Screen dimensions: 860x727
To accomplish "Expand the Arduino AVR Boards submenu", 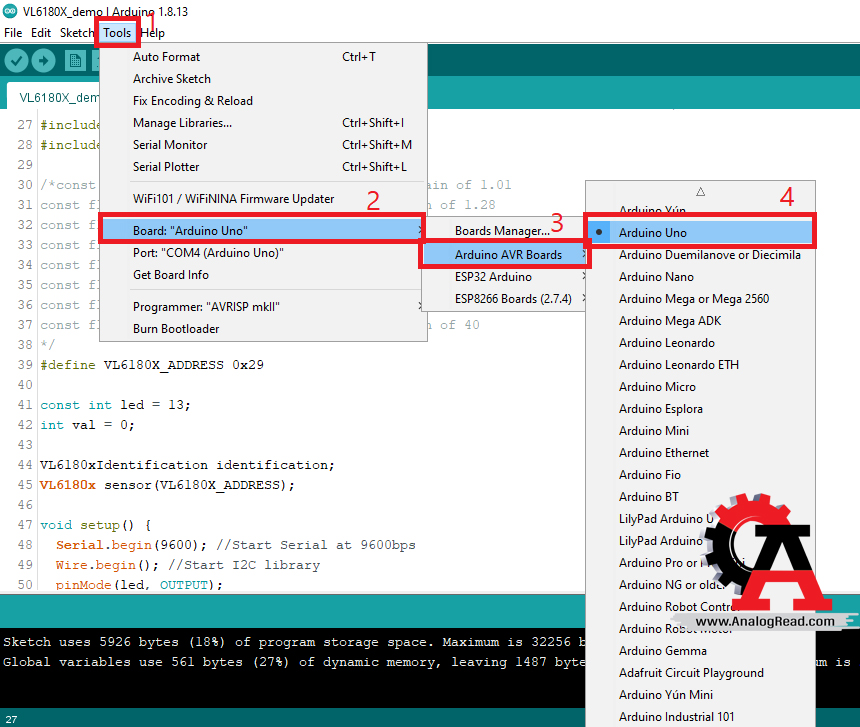I will [505, 255].
